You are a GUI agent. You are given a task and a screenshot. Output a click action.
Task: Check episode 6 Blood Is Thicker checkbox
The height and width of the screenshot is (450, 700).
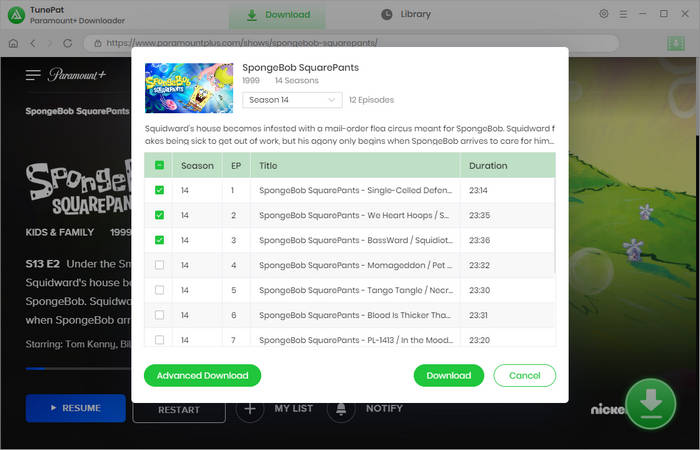(x=159, y=315)
